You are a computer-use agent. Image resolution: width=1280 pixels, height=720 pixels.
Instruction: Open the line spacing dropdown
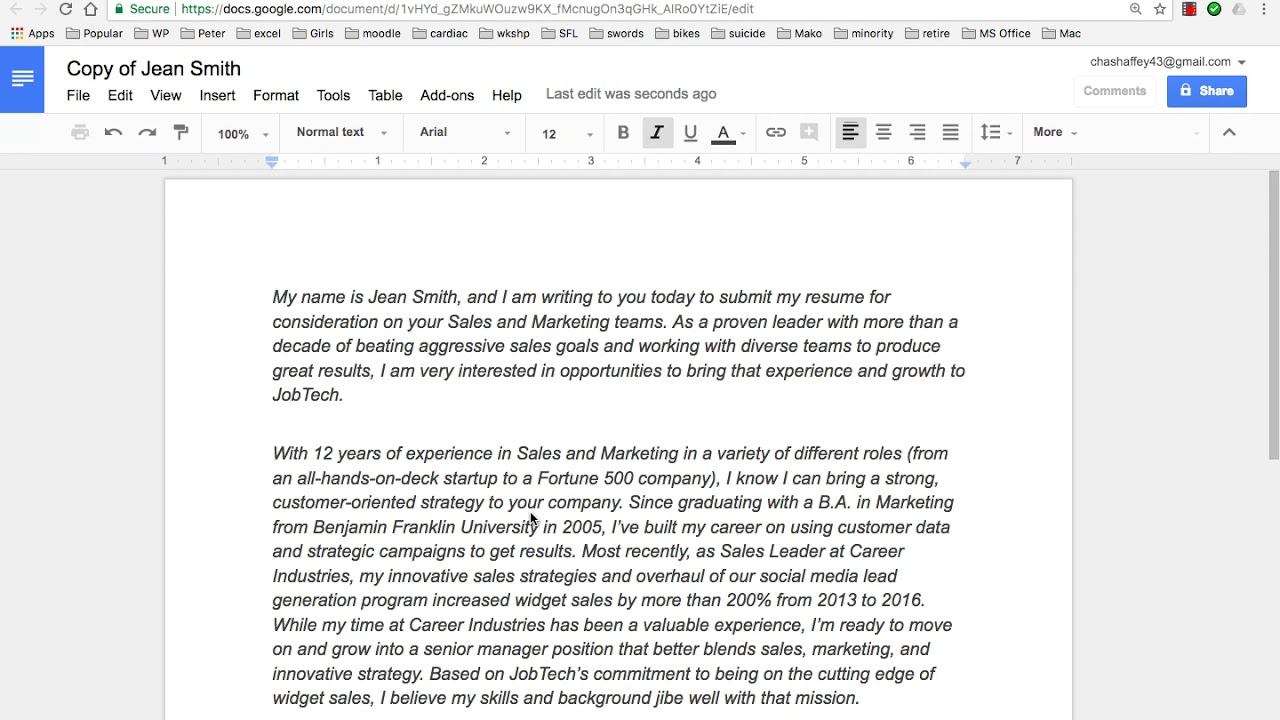click(x=996, y=132)
